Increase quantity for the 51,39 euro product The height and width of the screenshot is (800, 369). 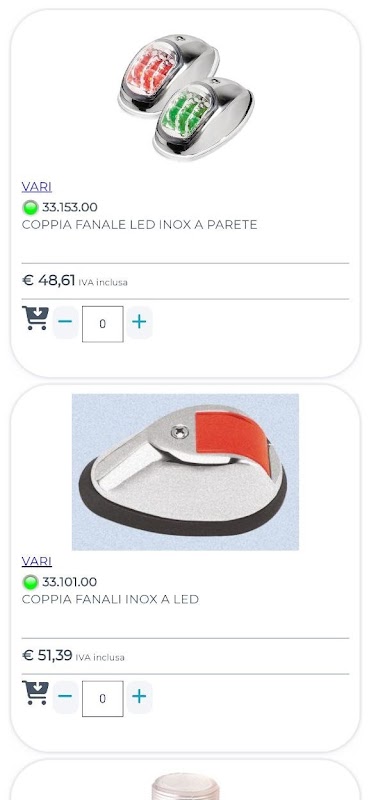139,697
